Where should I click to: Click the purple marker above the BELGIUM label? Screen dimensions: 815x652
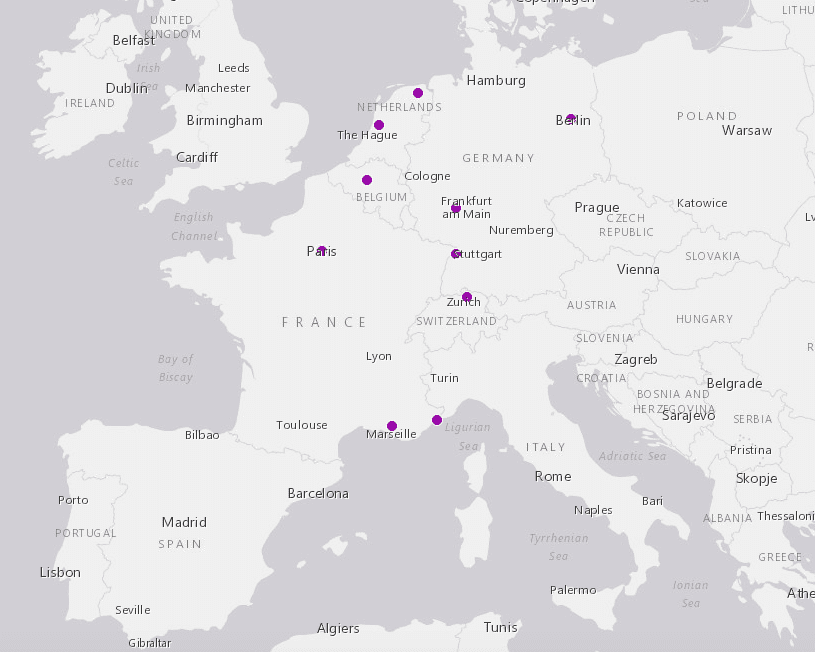(x=367, y=180)
